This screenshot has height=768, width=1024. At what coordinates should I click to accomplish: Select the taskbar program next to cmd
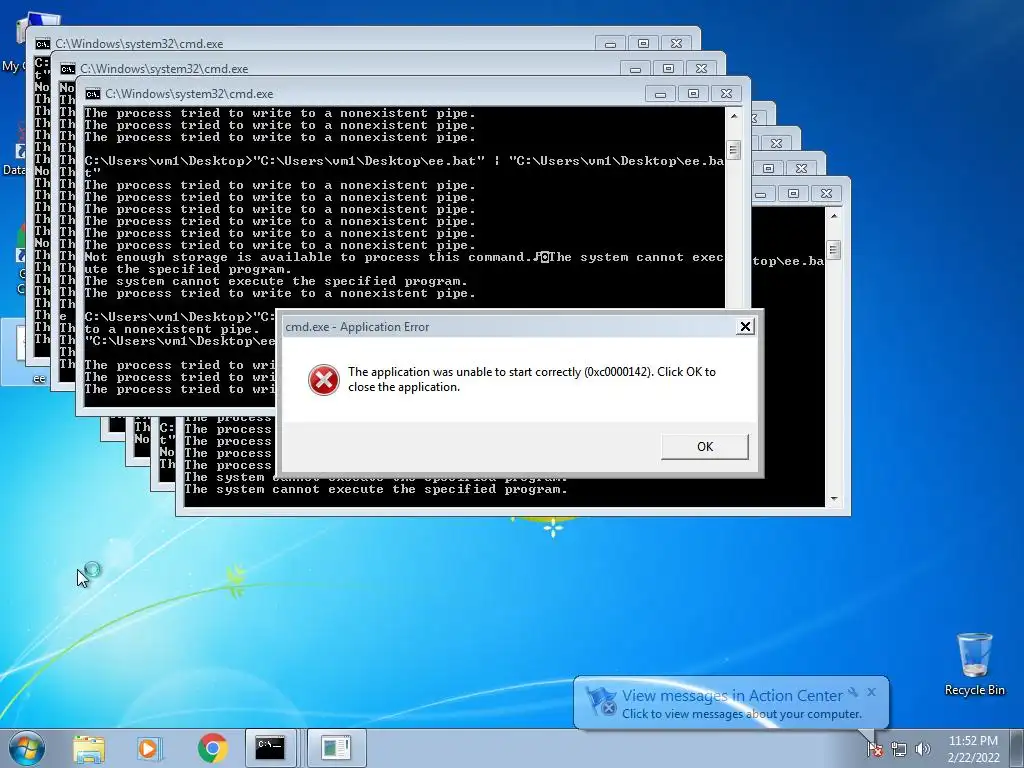336,748
